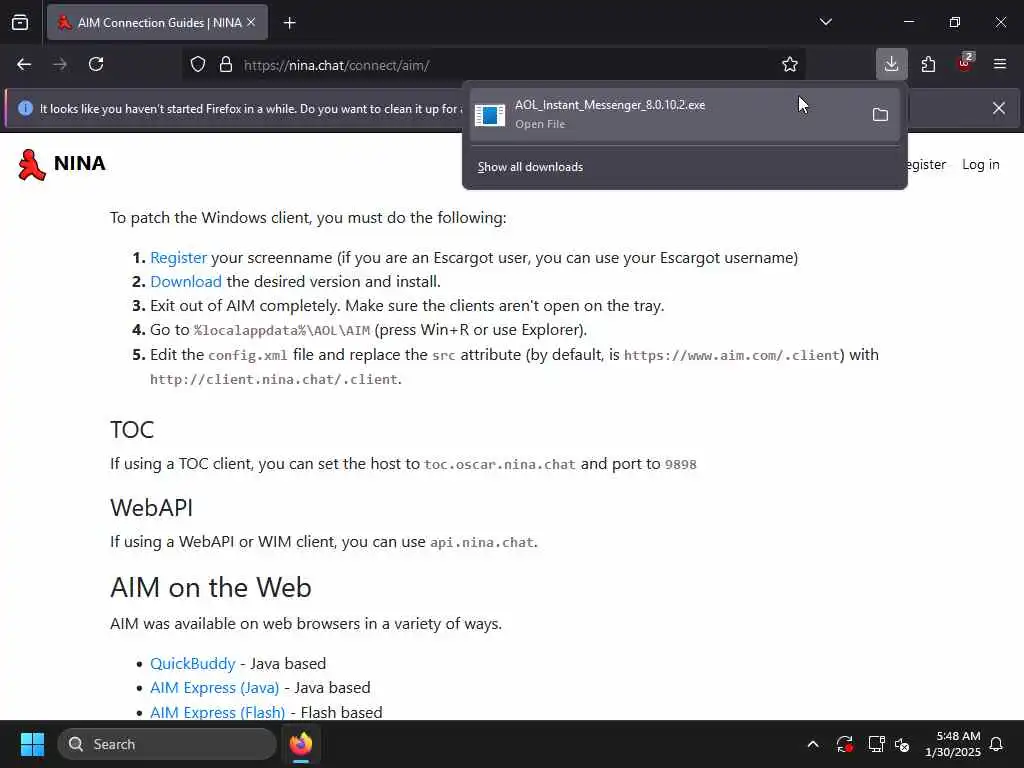Screen dimensions: 1024x768
Task: Click the api.nina.chat text
Action: 482,543
